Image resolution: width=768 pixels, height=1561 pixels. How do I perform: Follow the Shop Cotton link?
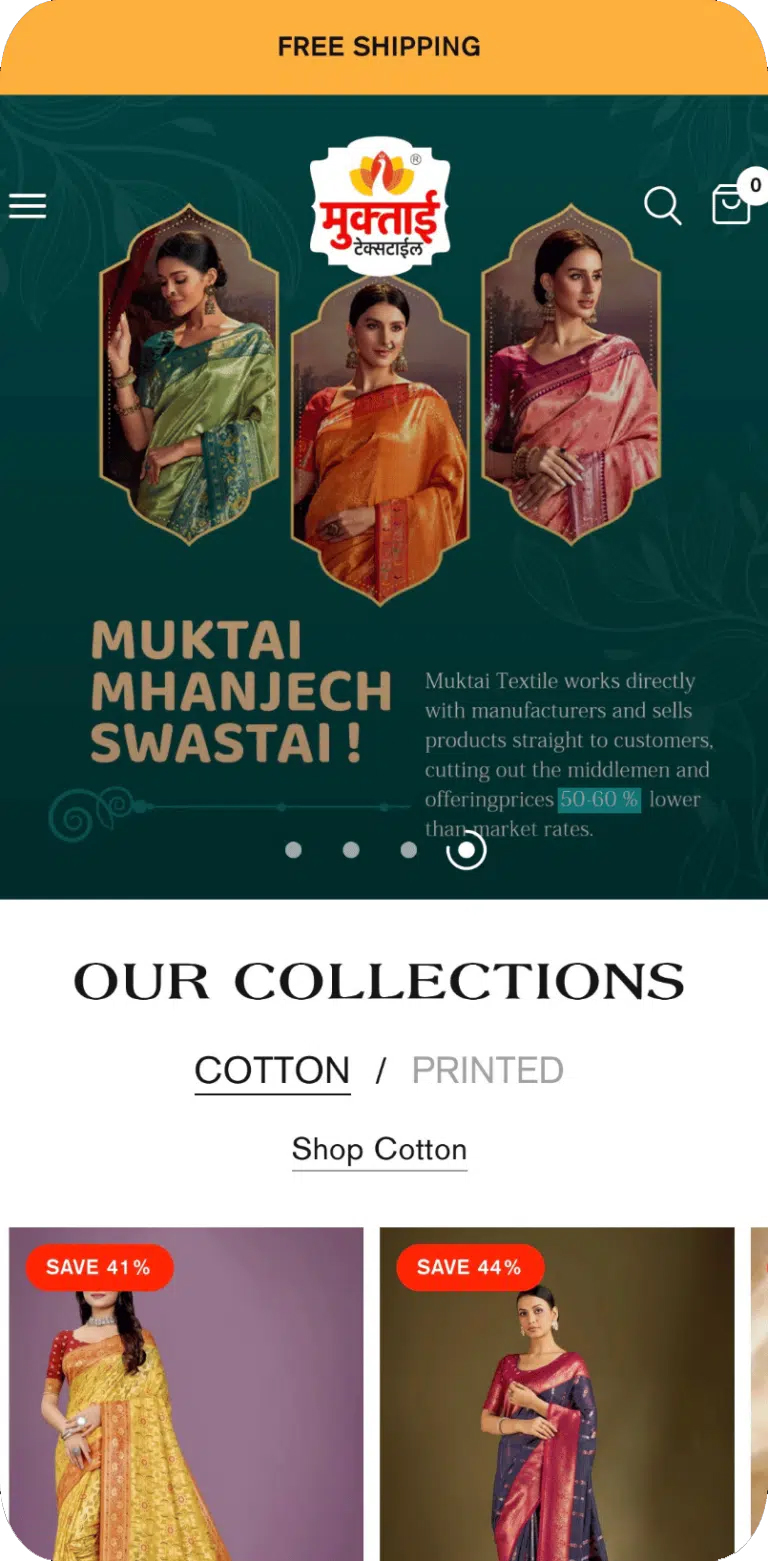[x=379, y=1150]
